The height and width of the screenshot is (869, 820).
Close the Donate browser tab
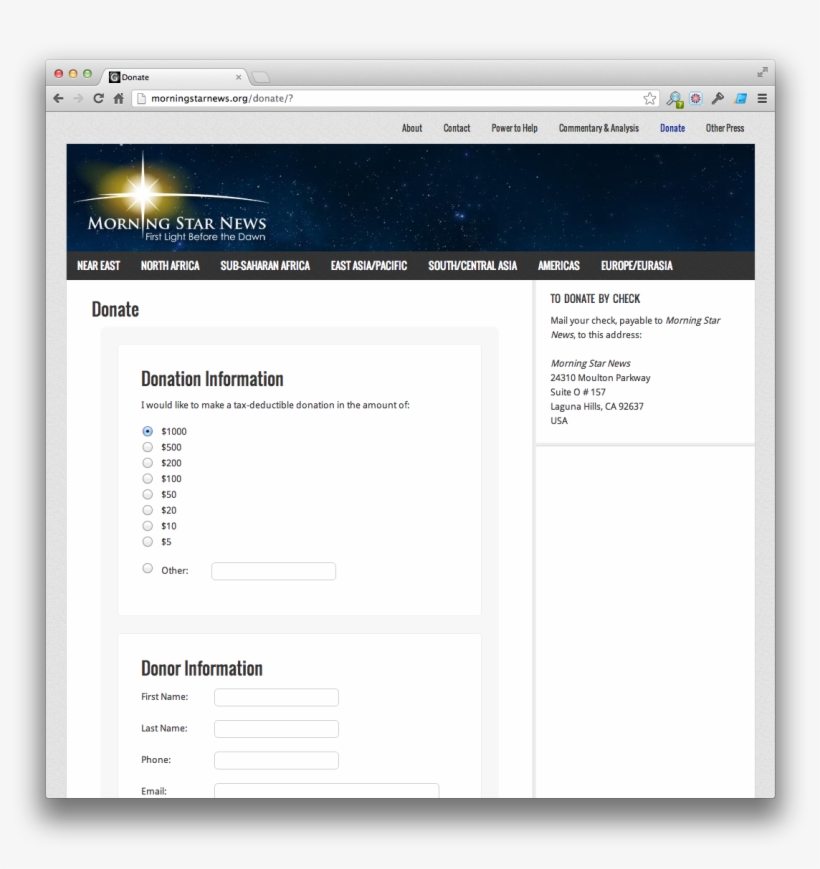238,77
